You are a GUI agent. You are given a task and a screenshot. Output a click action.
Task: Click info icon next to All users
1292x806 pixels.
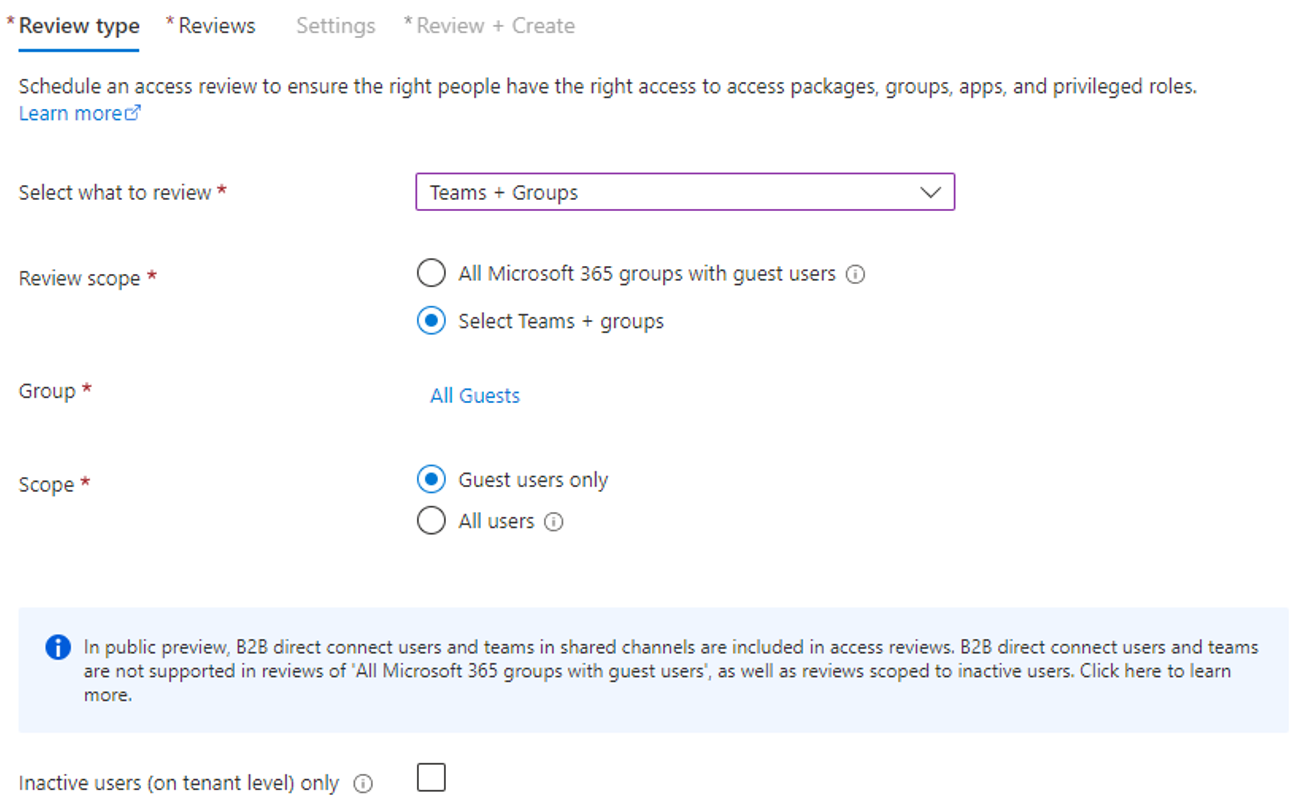[x=554, y=522]
